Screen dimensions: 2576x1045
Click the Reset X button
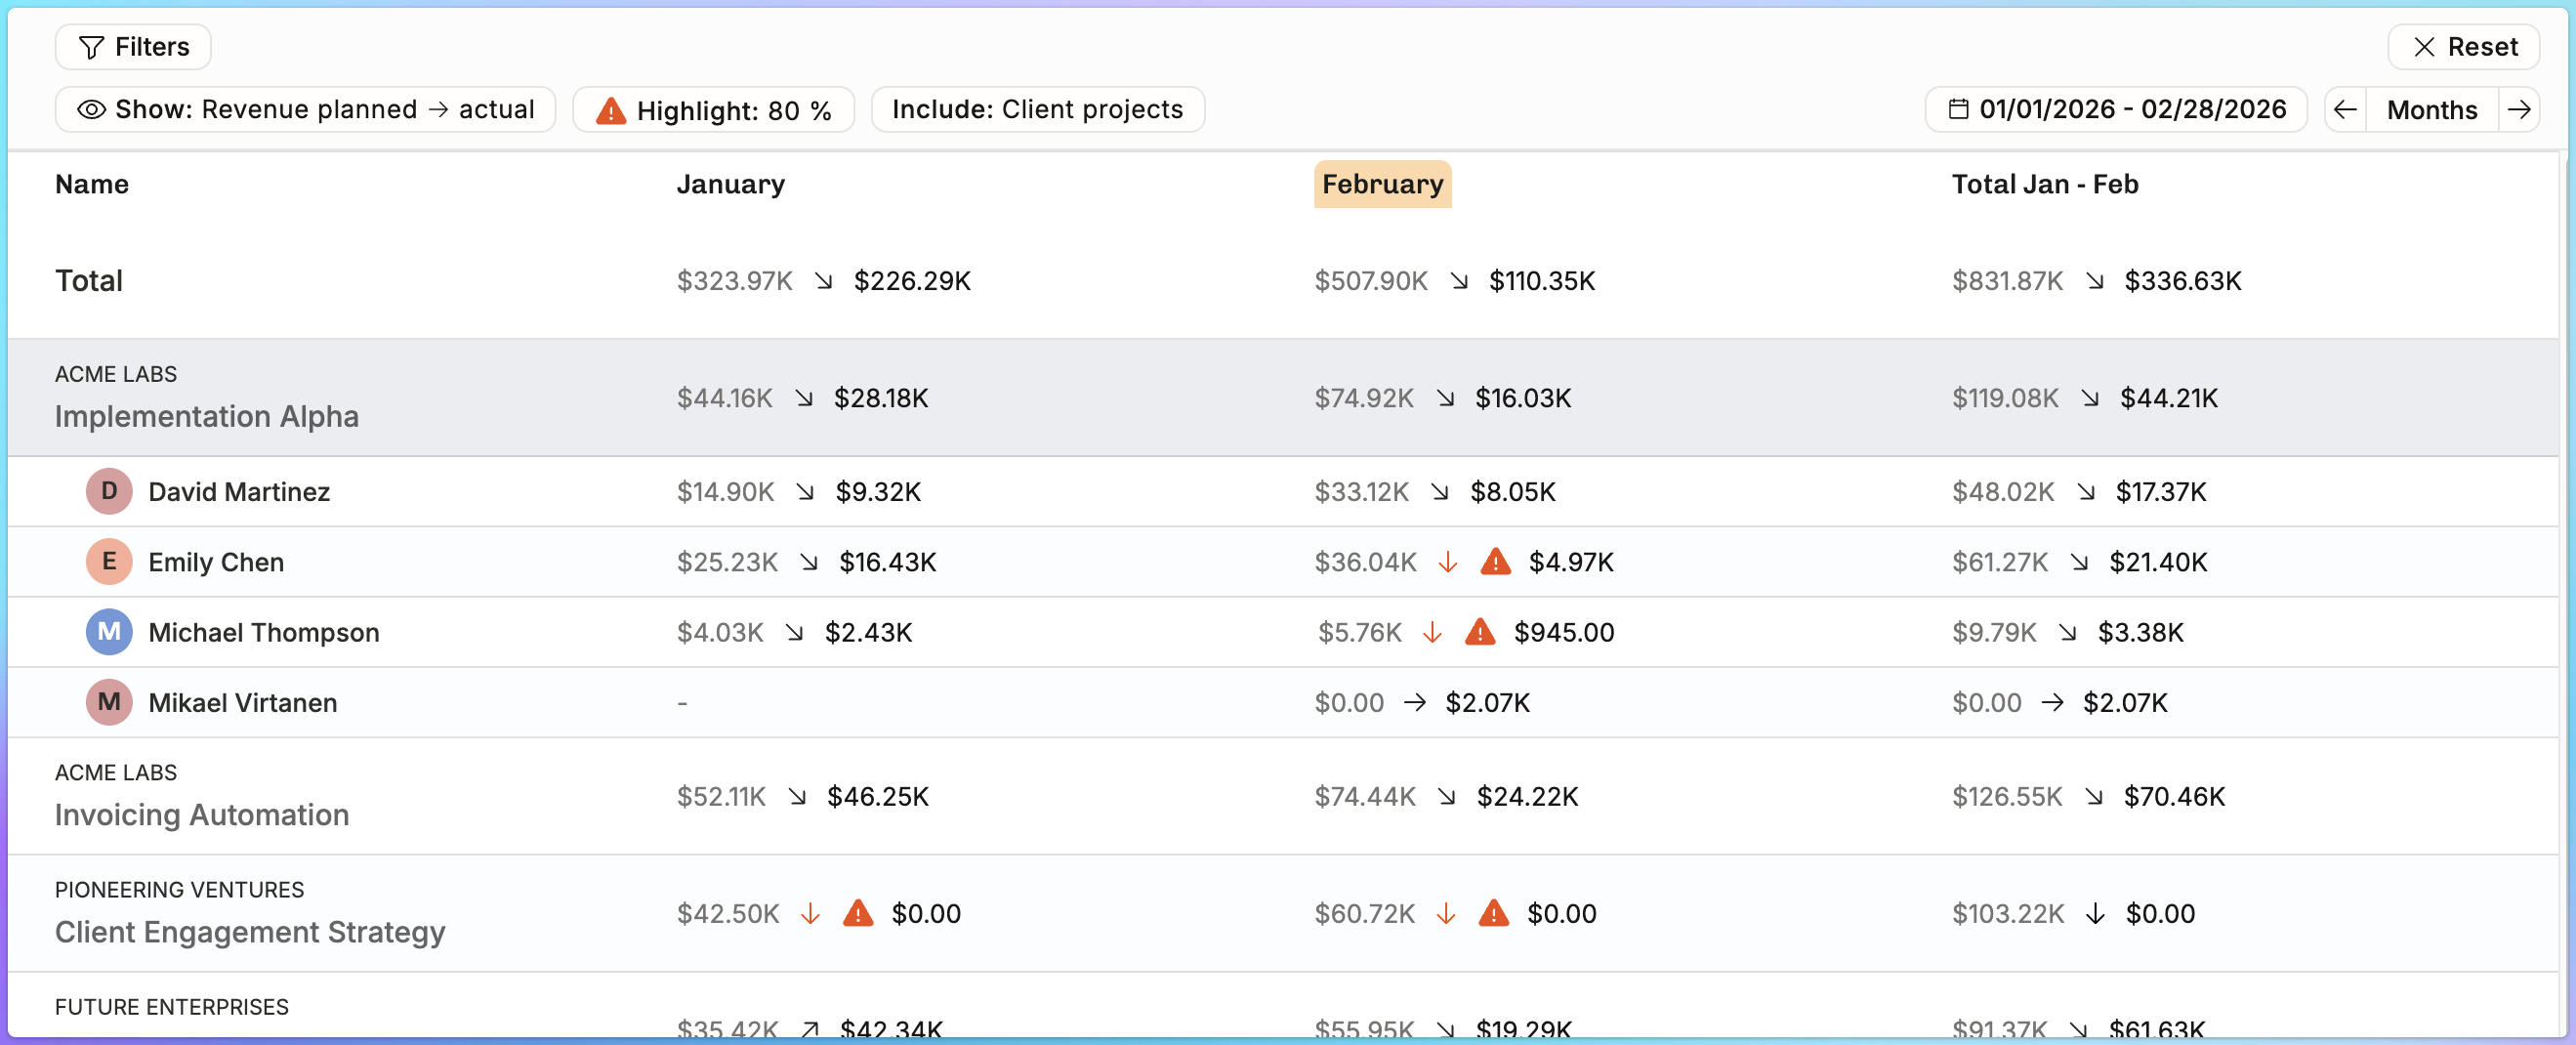tap(2463, 47)
